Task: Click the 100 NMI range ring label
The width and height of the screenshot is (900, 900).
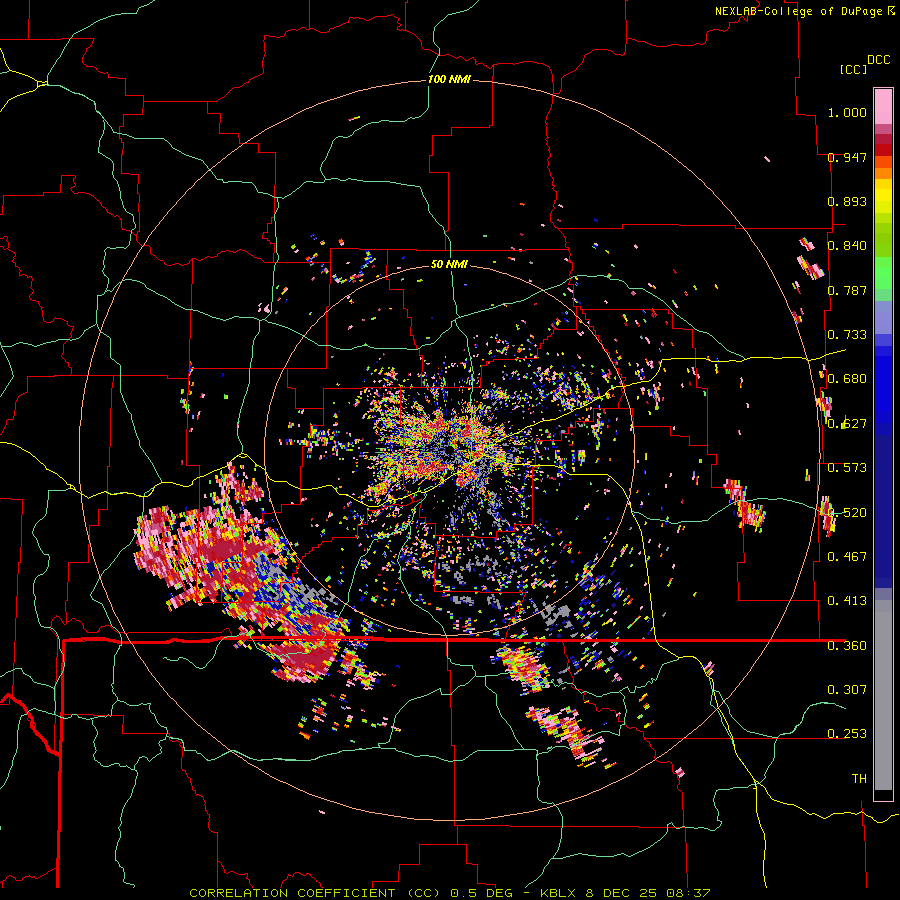Action: point(449,79)
